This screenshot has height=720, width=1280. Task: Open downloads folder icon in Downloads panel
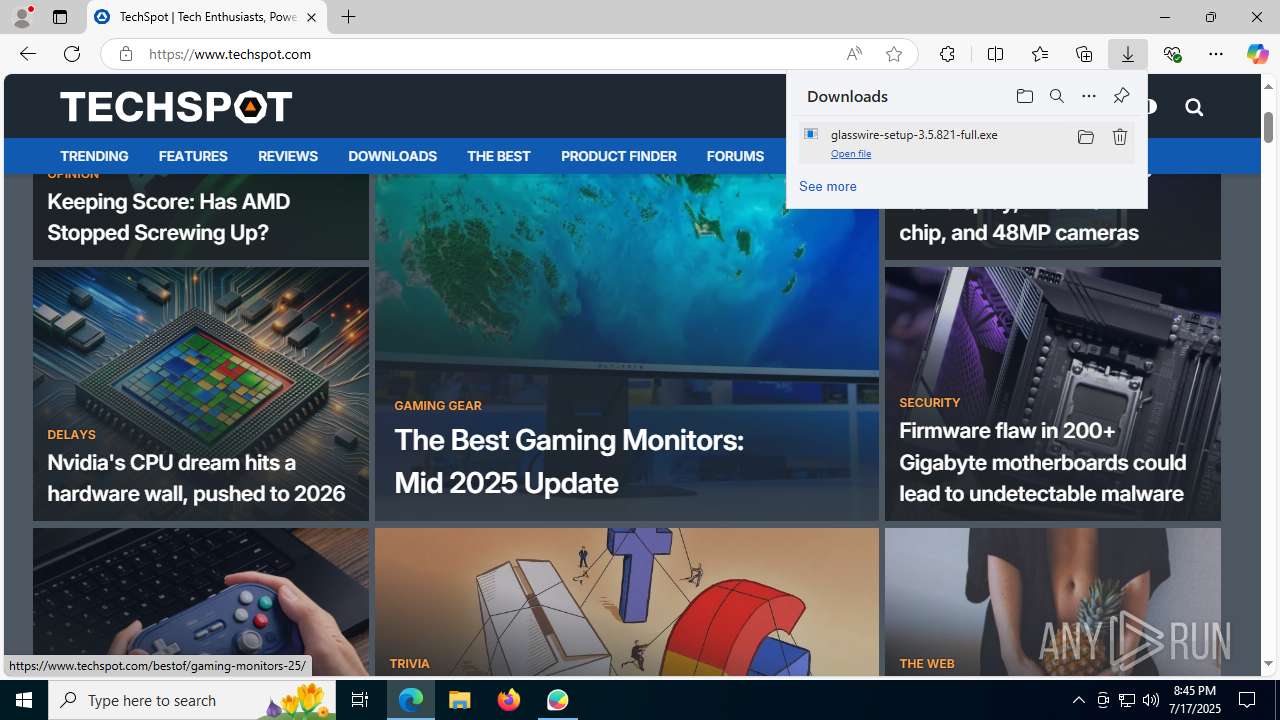tap(1024, 96)
